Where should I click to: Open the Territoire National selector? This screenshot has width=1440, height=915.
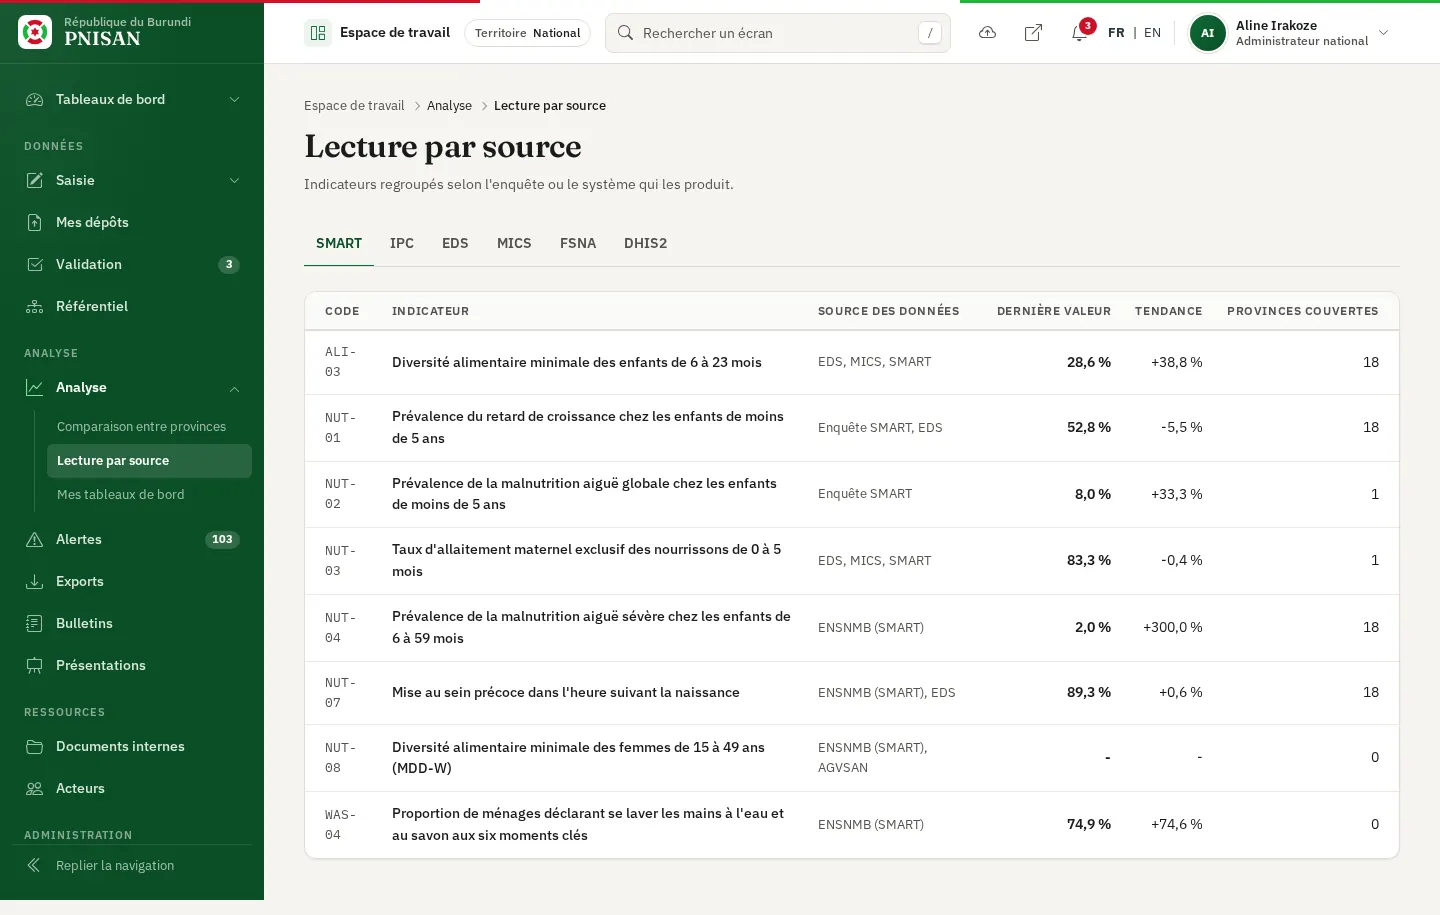pyautogui.click(x=527, y=33)
